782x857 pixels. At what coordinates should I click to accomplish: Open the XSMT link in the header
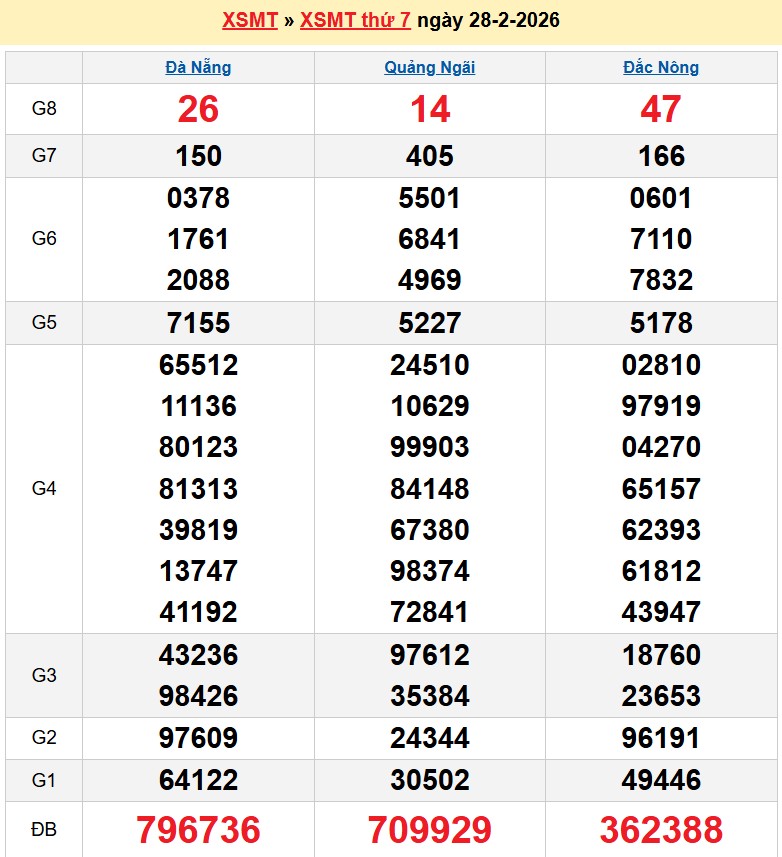coord(249,21)
